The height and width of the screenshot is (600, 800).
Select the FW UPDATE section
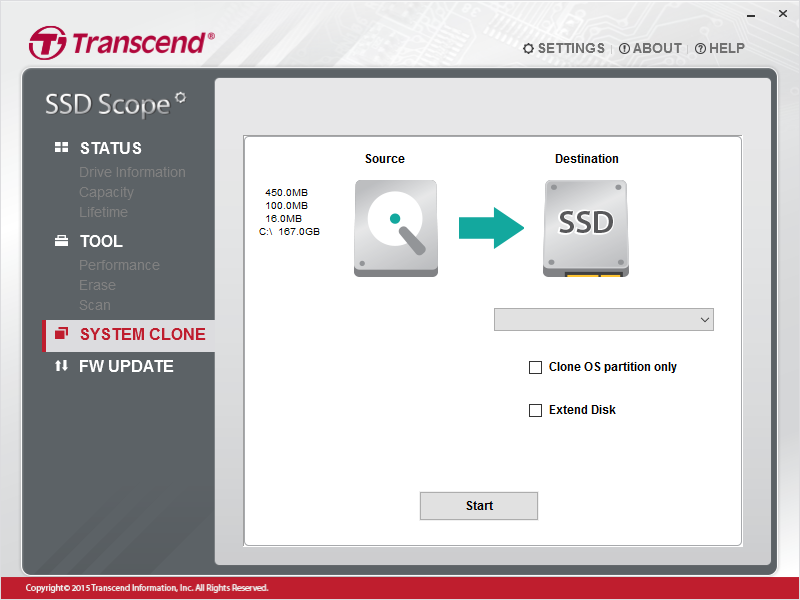126,366
